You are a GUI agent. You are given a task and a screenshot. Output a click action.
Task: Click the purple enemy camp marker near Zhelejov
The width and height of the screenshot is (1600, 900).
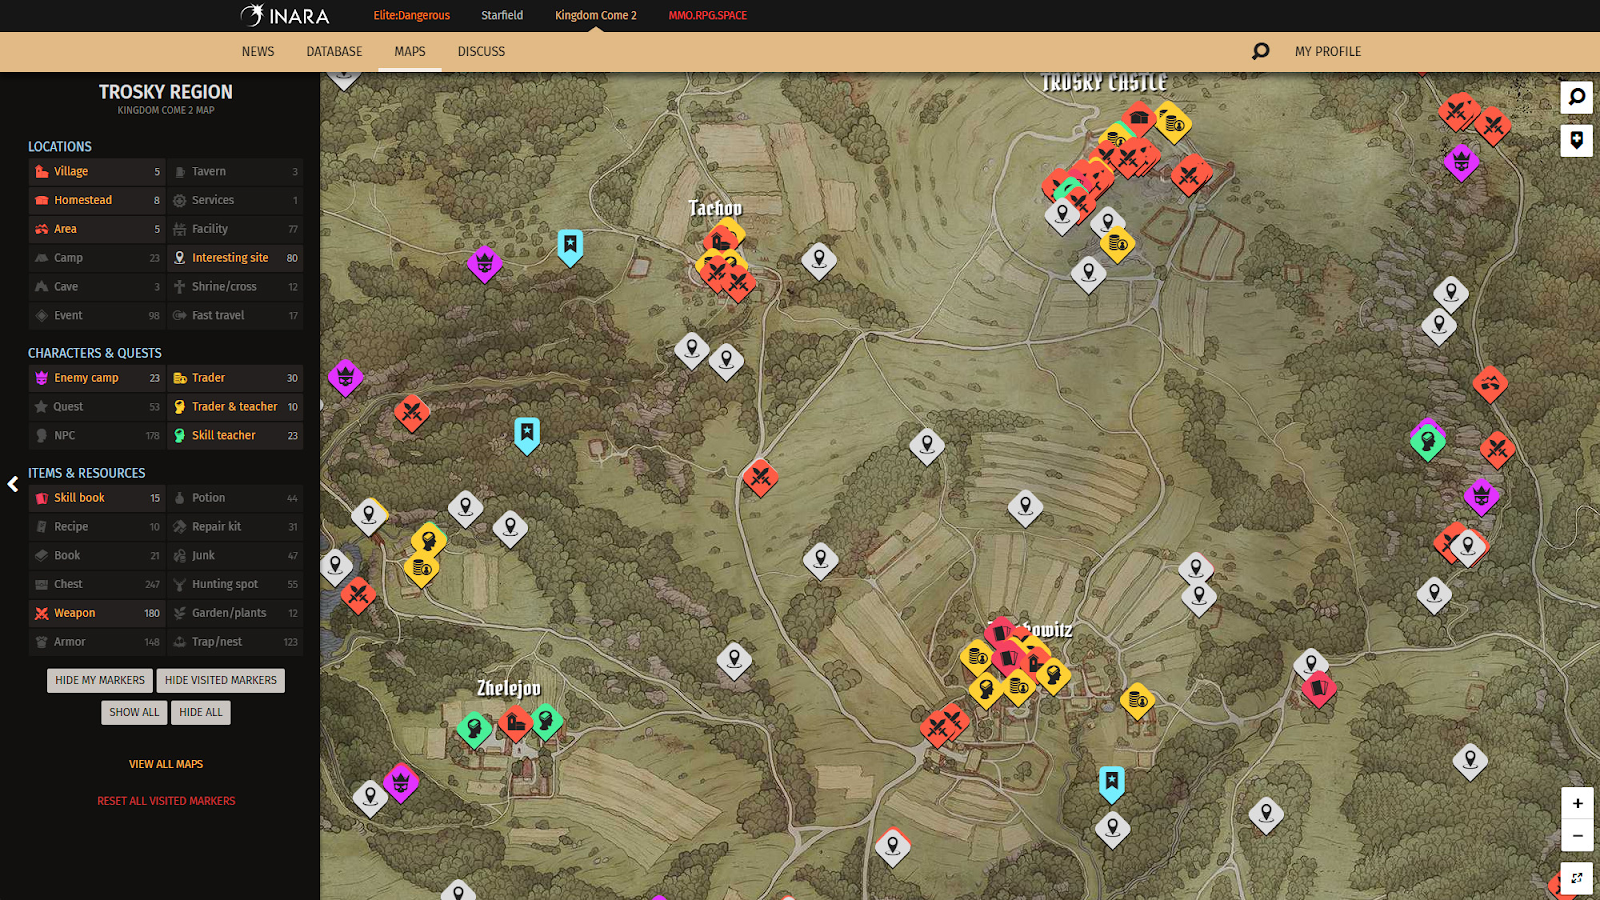click(401, 783)
